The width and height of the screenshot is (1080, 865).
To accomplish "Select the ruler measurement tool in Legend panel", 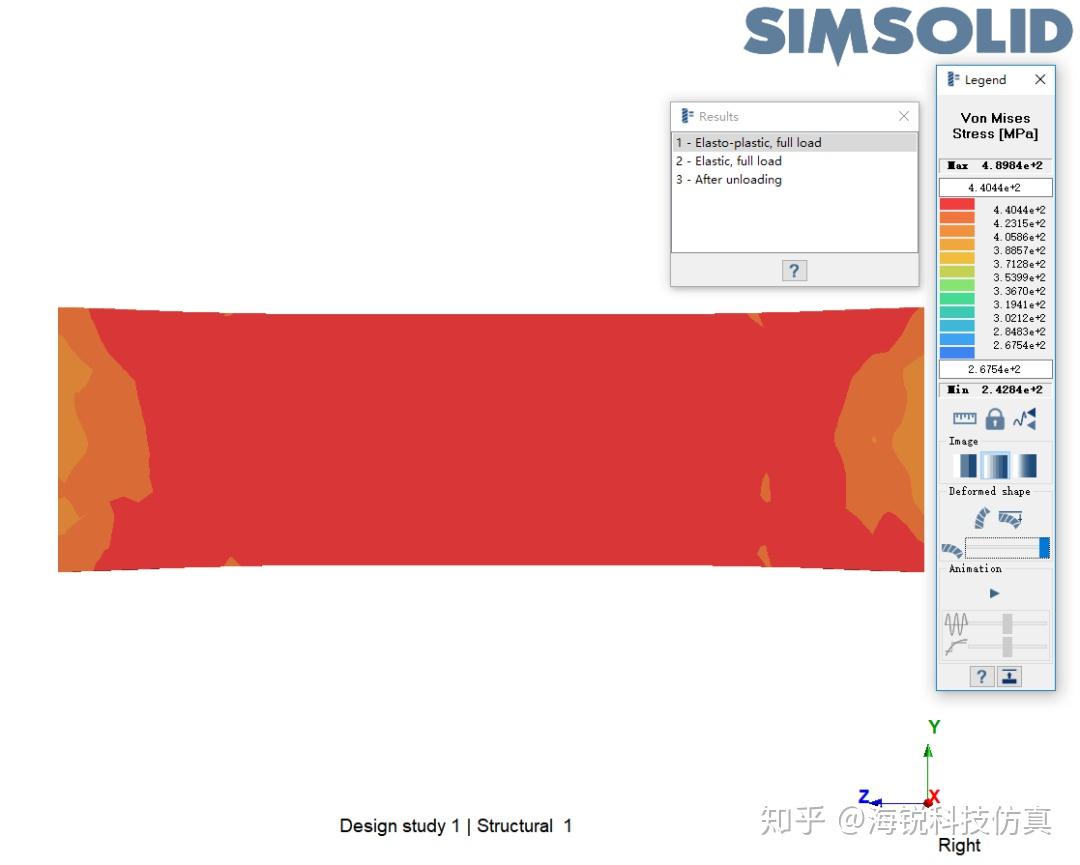I will pyautogui.click(x=964, y=419).
